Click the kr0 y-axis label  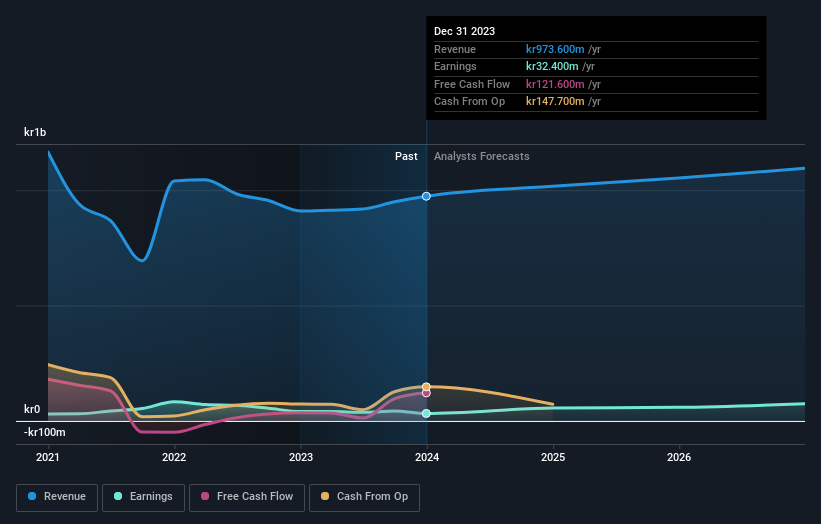click(x=32, y=409)
